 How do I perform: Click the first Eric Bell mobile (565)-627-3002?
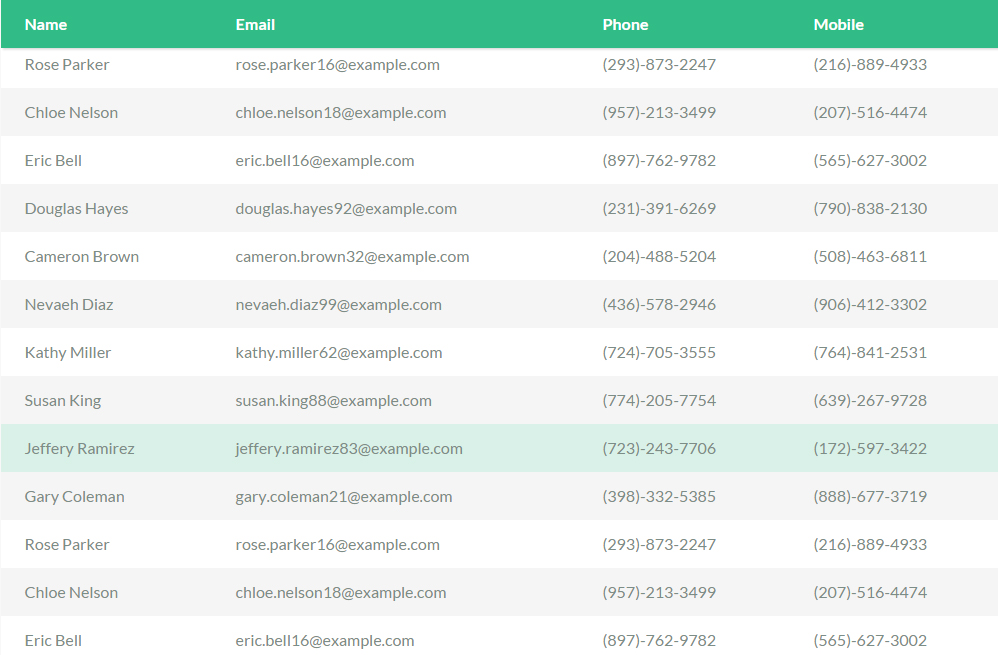870,160
